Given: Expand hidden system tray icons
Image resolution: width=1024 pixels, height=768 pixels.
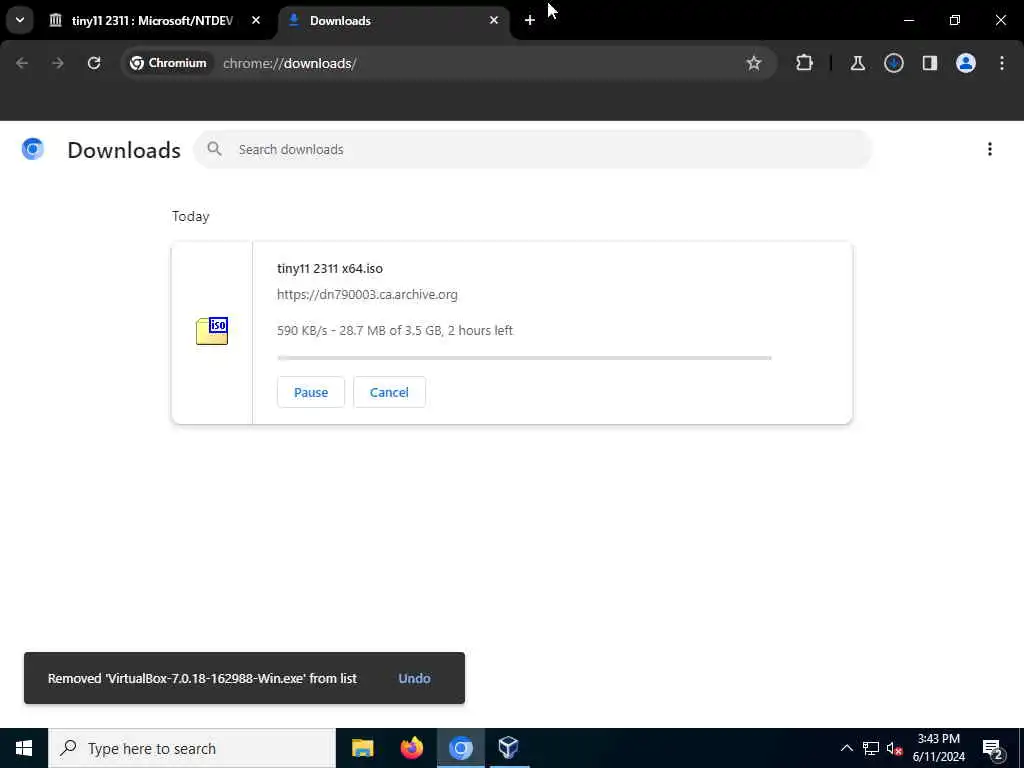Looking at the screenshot, I should [x=846, y=748].
